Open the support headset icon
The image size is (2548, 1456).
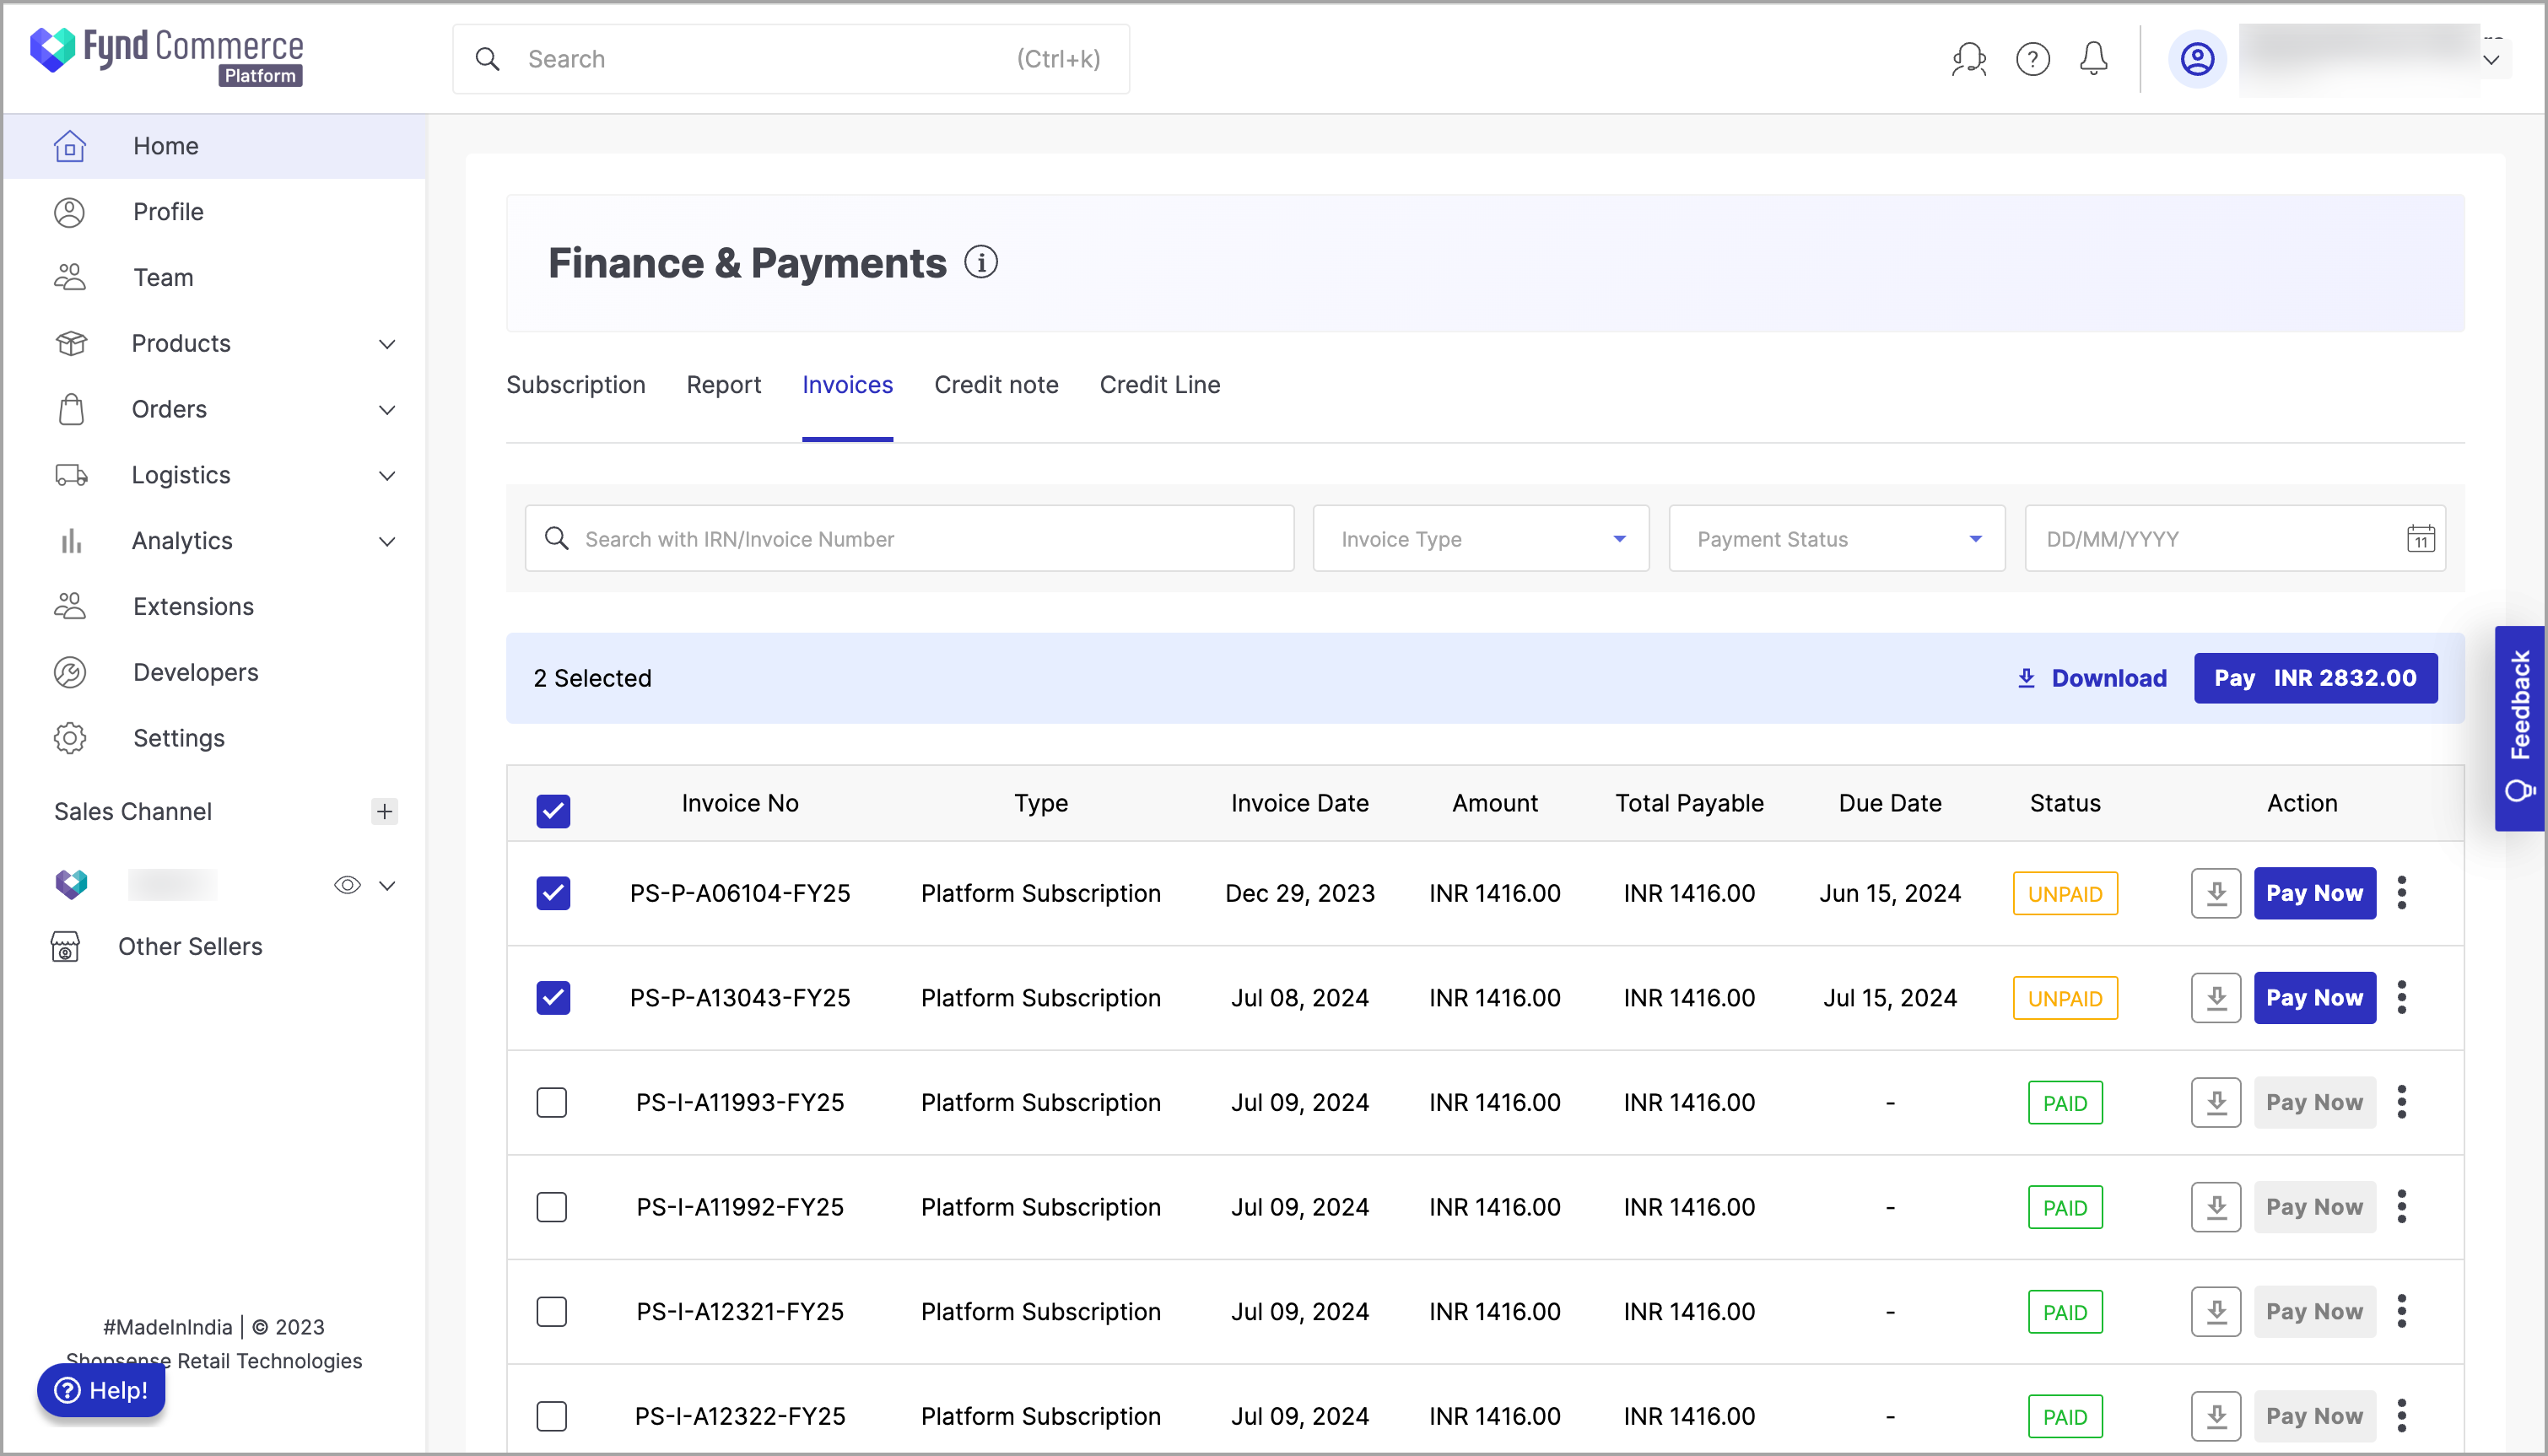point(1968,59)
